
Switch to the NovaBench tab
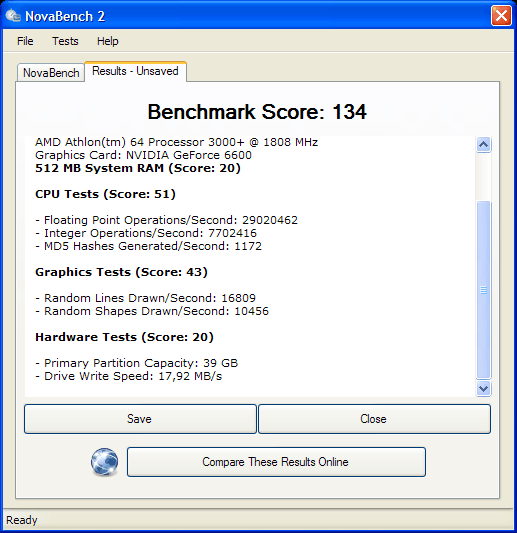pyautogui.click(x=51, y=72)
